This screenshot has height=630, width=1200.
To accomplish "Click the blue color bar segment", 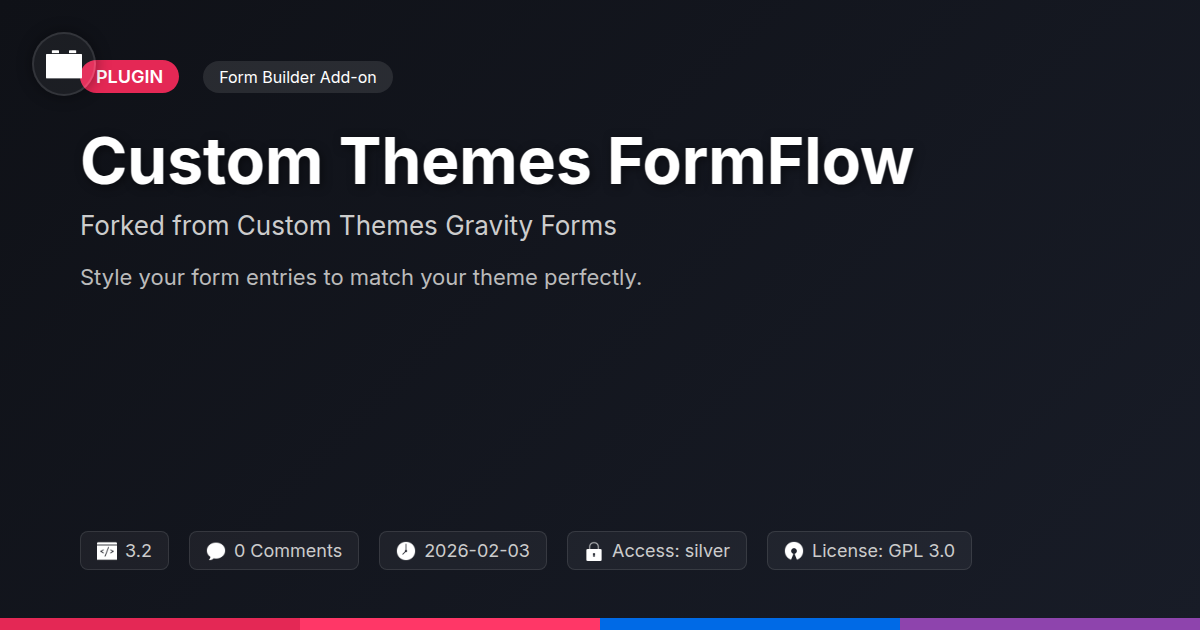I will pos(750,624).
